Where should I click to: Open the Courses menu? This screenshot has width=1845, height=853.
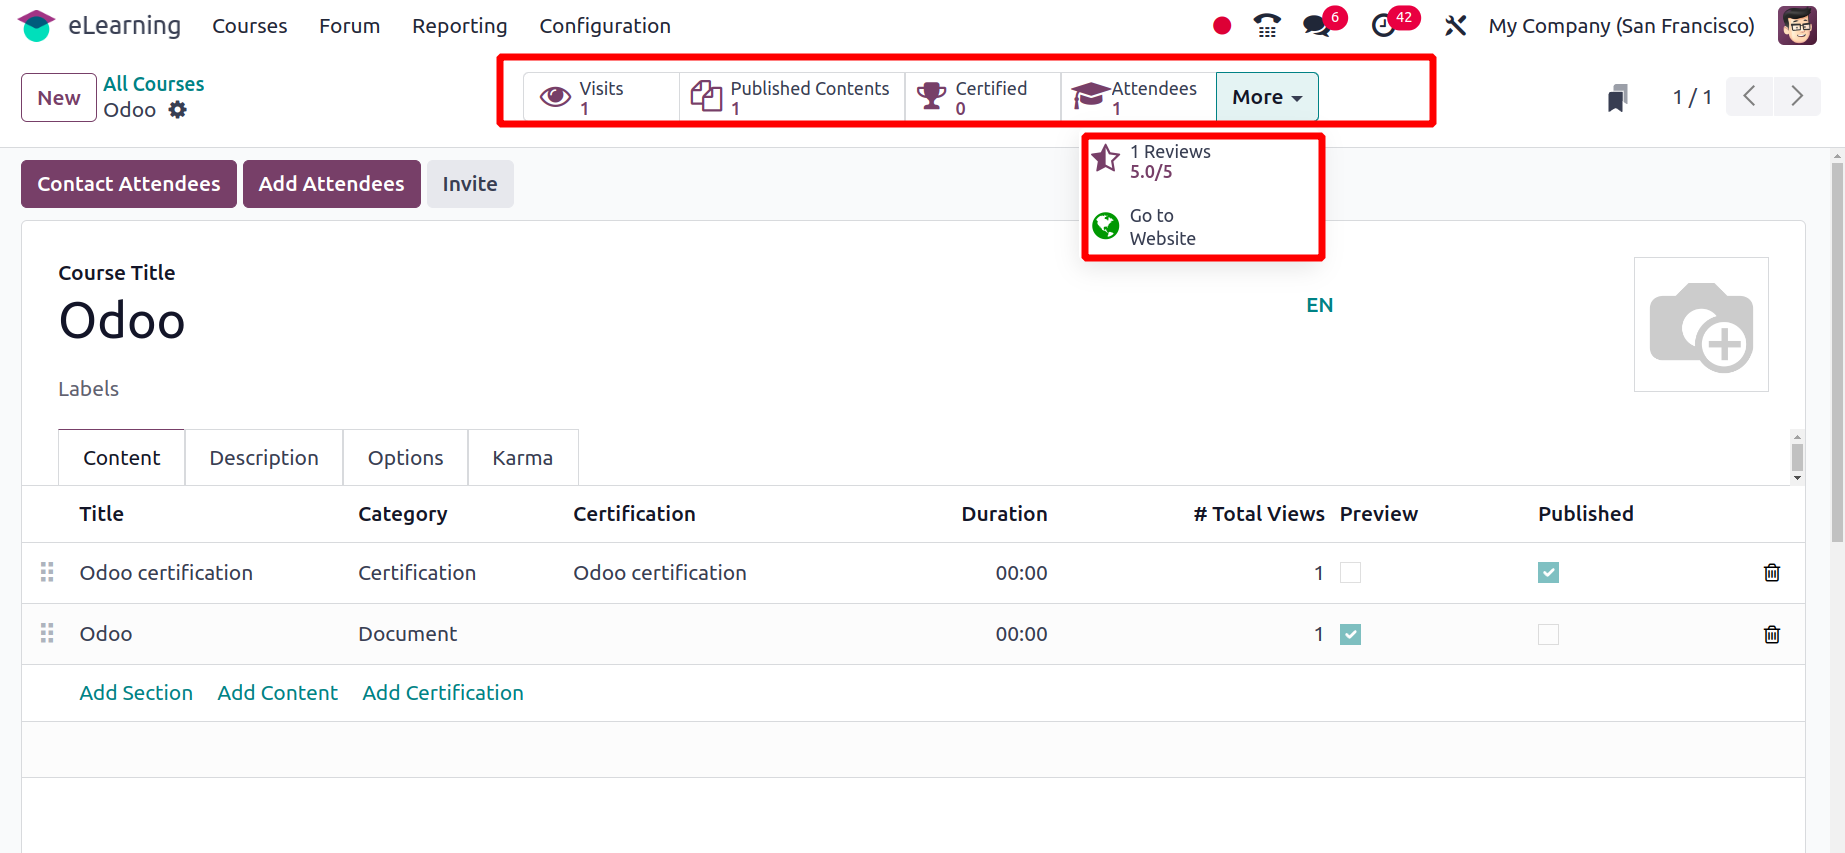250,26
